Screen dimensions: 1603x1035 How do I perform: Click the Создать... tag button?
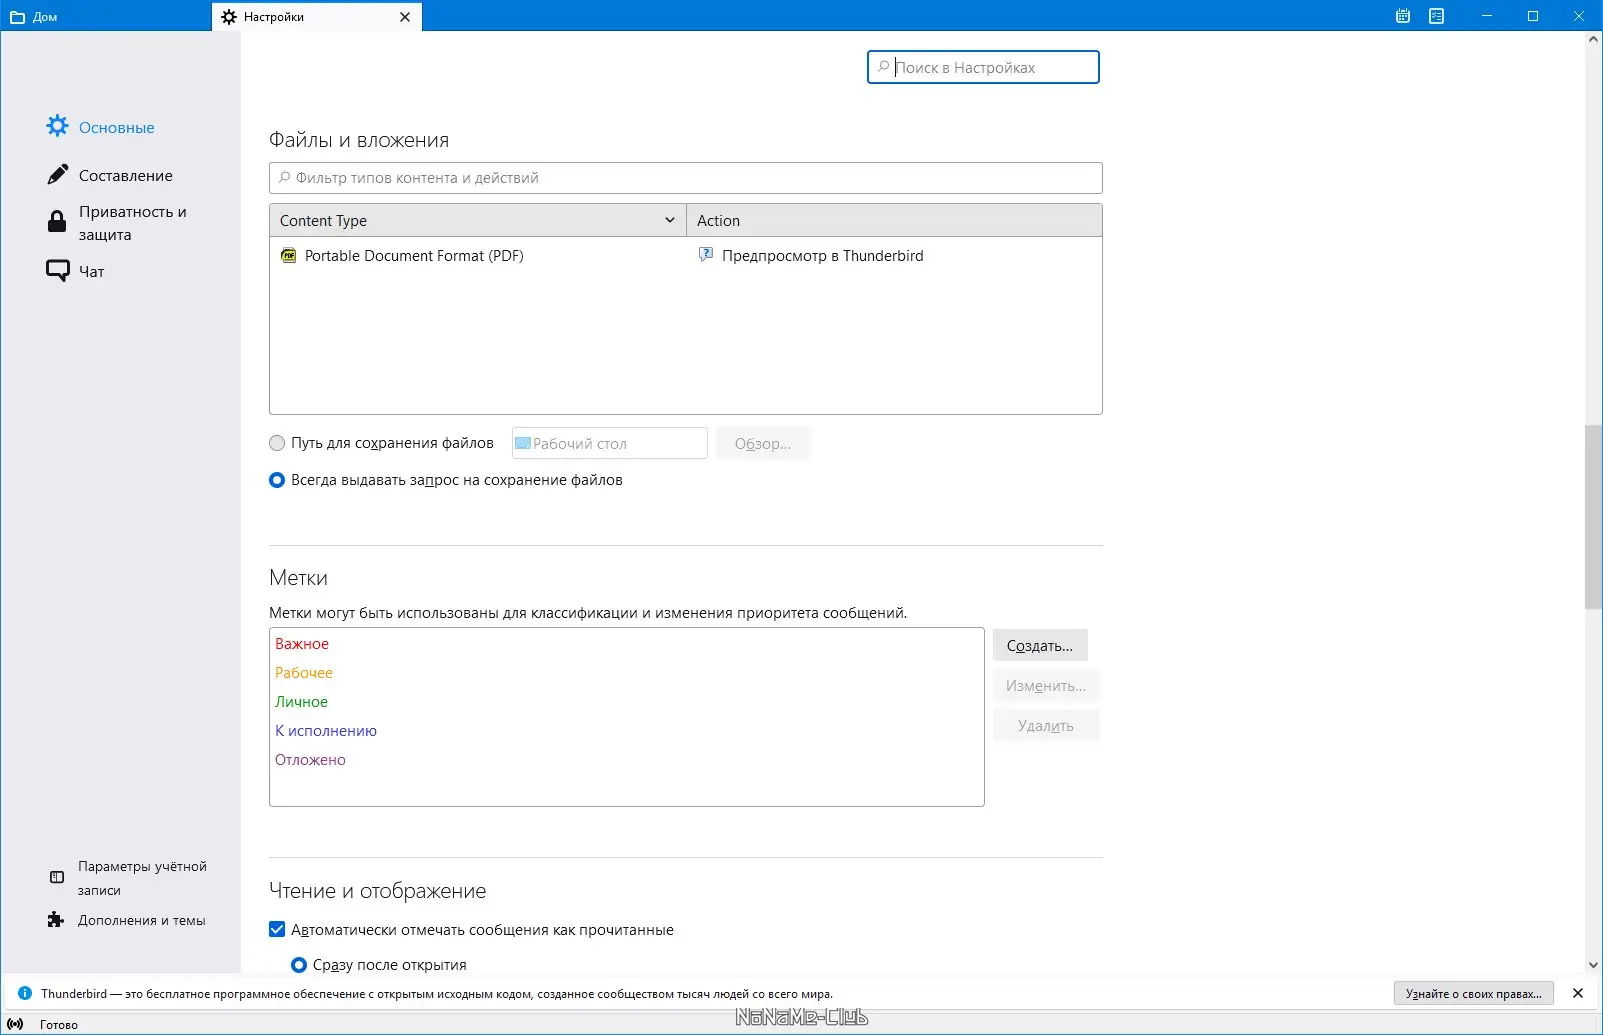click(x=1040, y=646)
